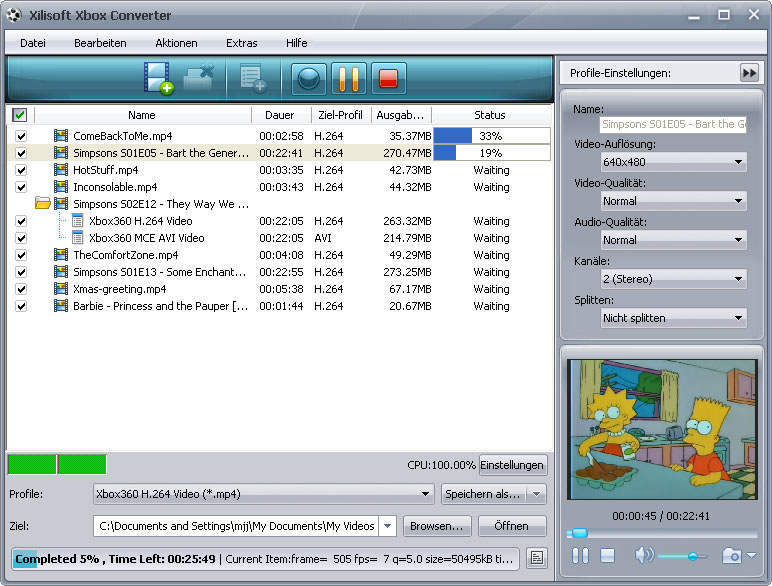Open the Kanäle 2 (Stereo) dropdown
The image size is (772, 586).
pyautogui.click(x=673, y=279)
